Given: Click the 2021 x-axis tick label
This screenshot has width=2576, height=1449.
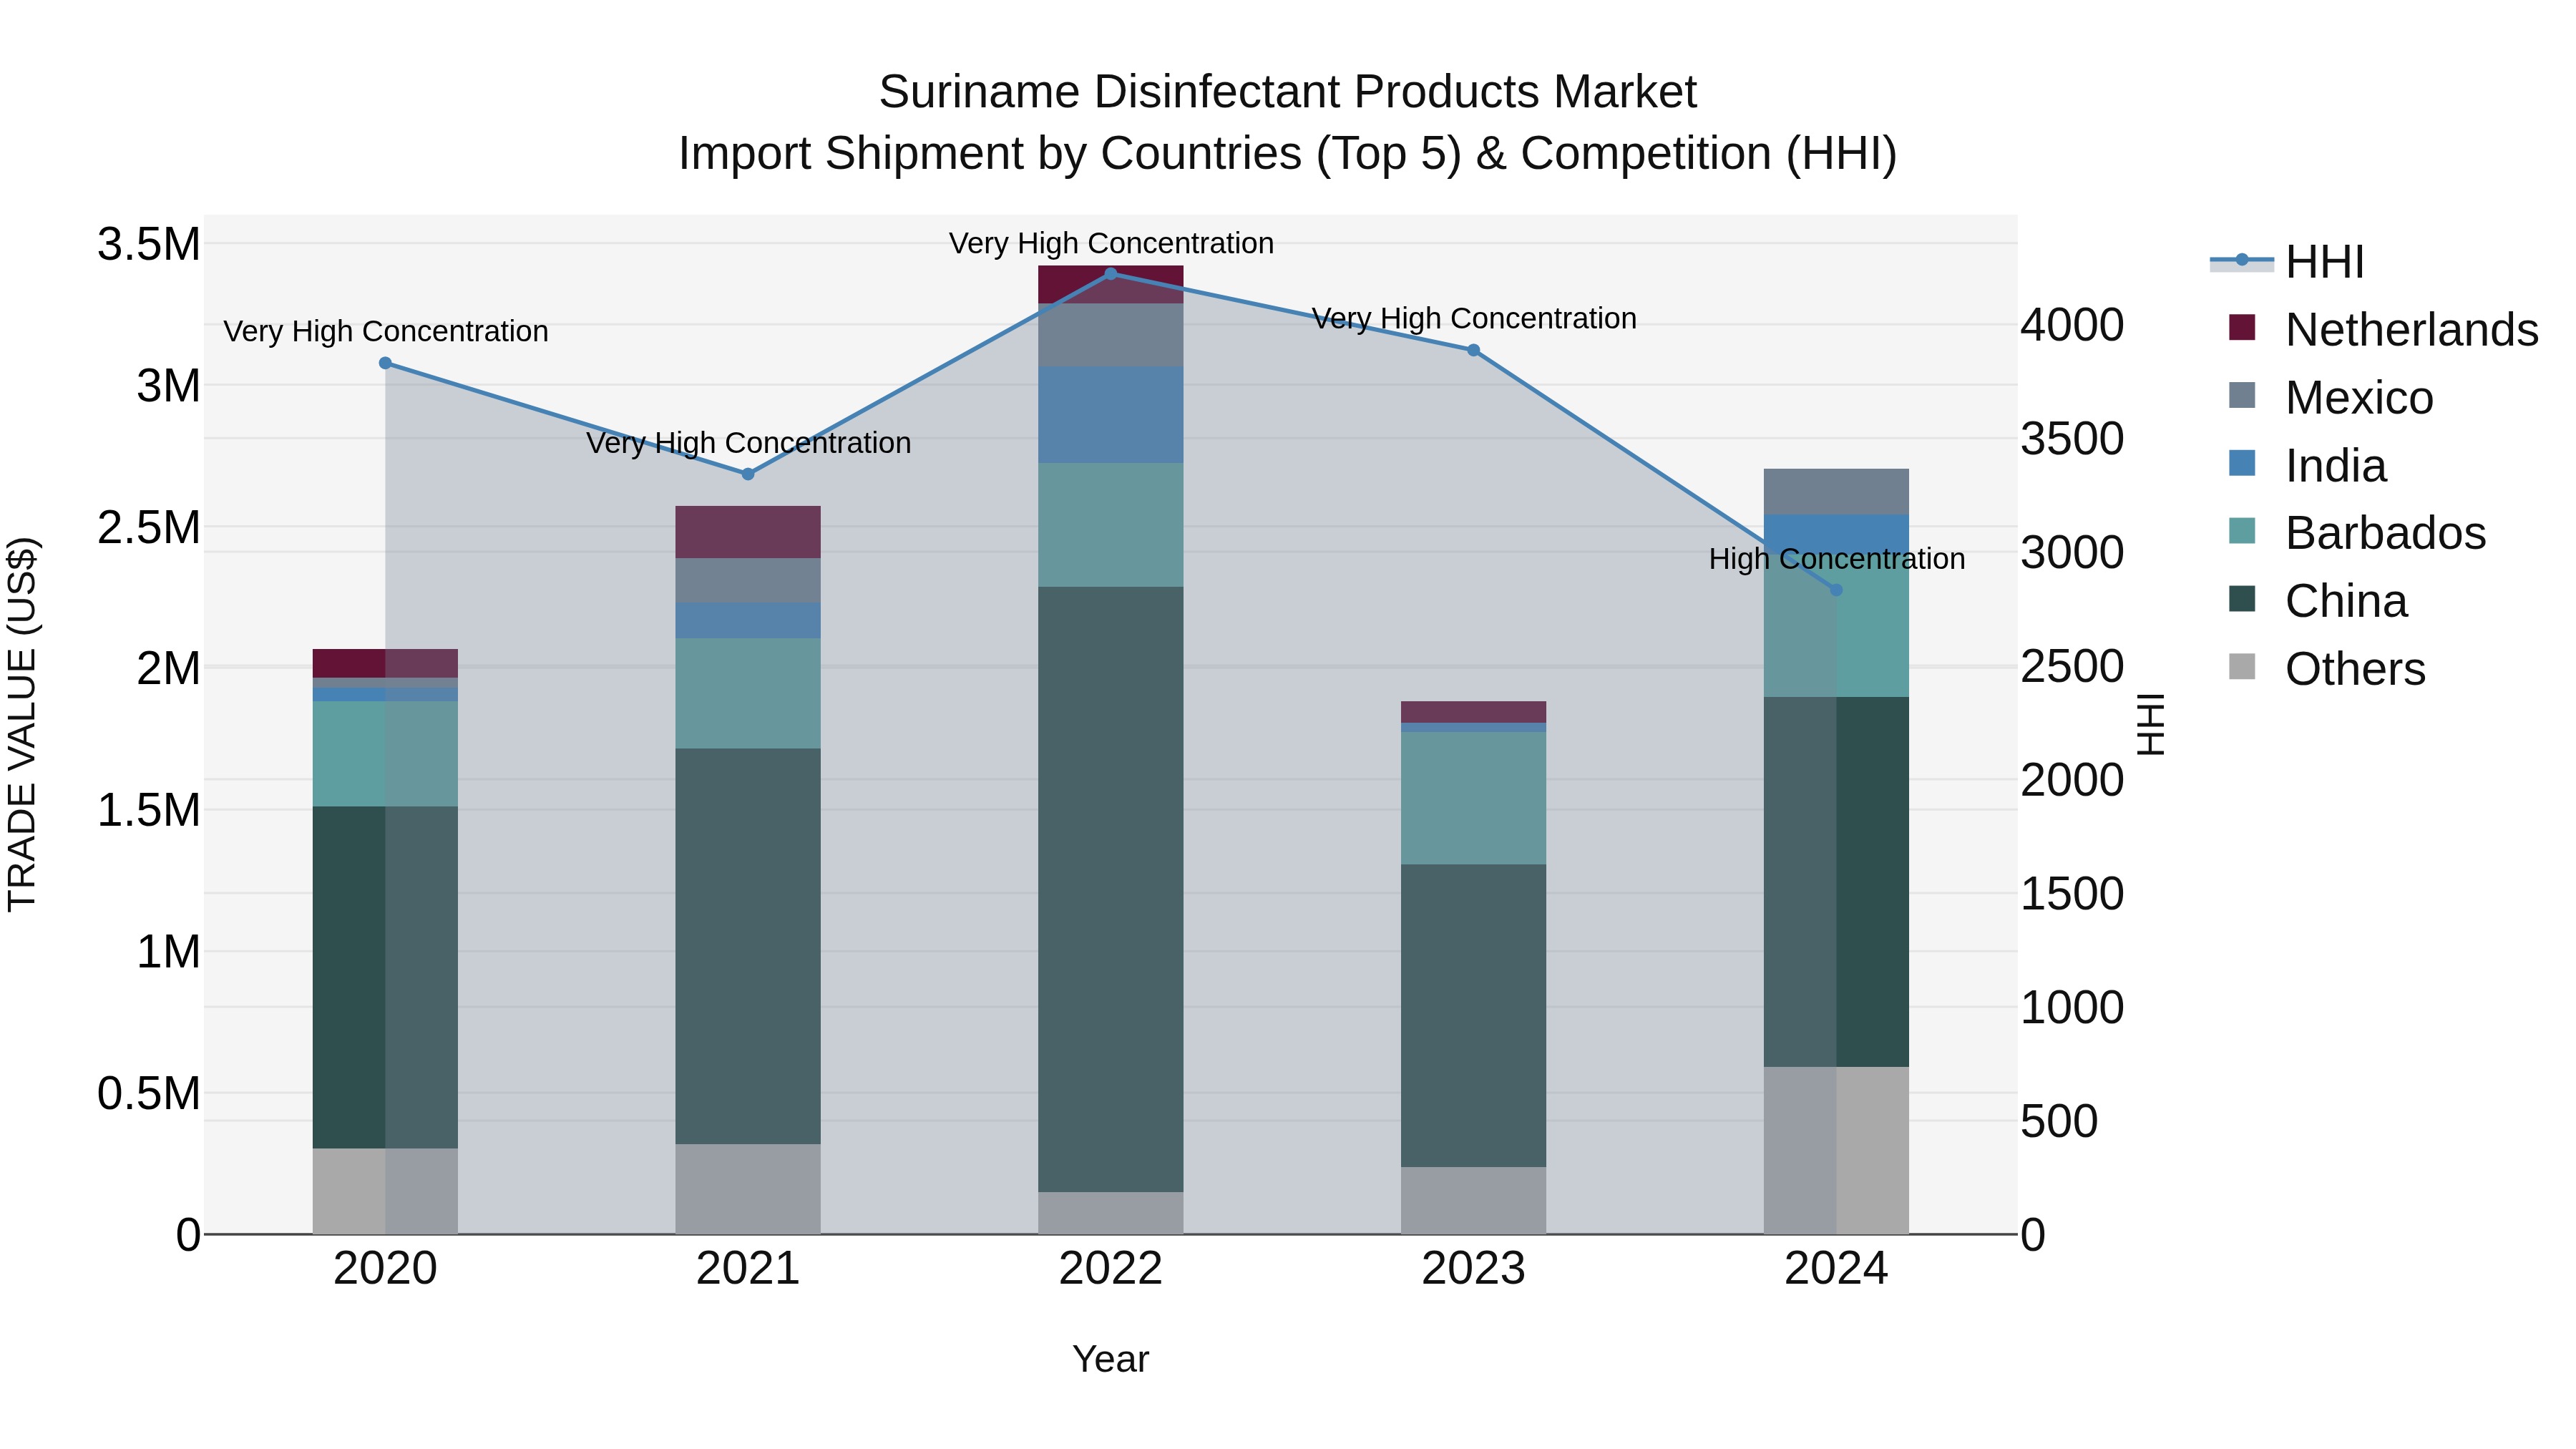Looking at the screenshot, I should click(748, 1269).
